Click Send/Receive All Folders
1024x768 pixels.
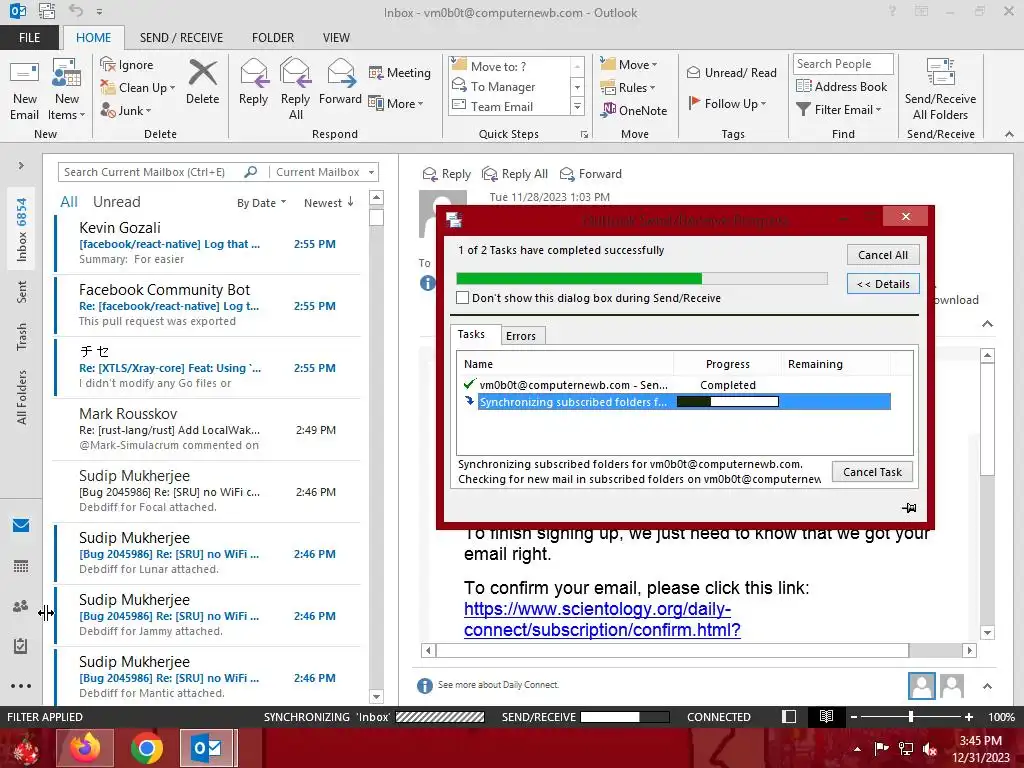tap(940, 89)
